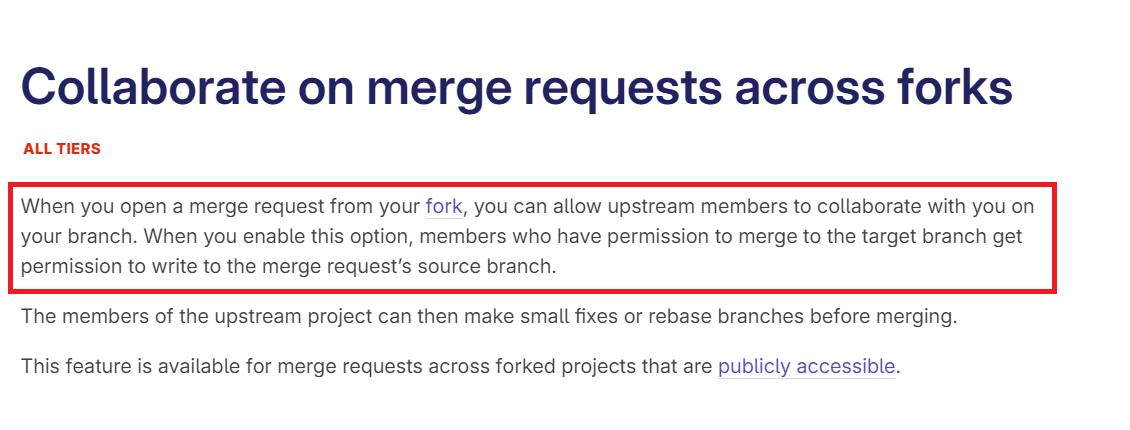Screen dimensions: 1130x430
Task: Click the ALL TIERS badge
Action: tap(62, 149)
